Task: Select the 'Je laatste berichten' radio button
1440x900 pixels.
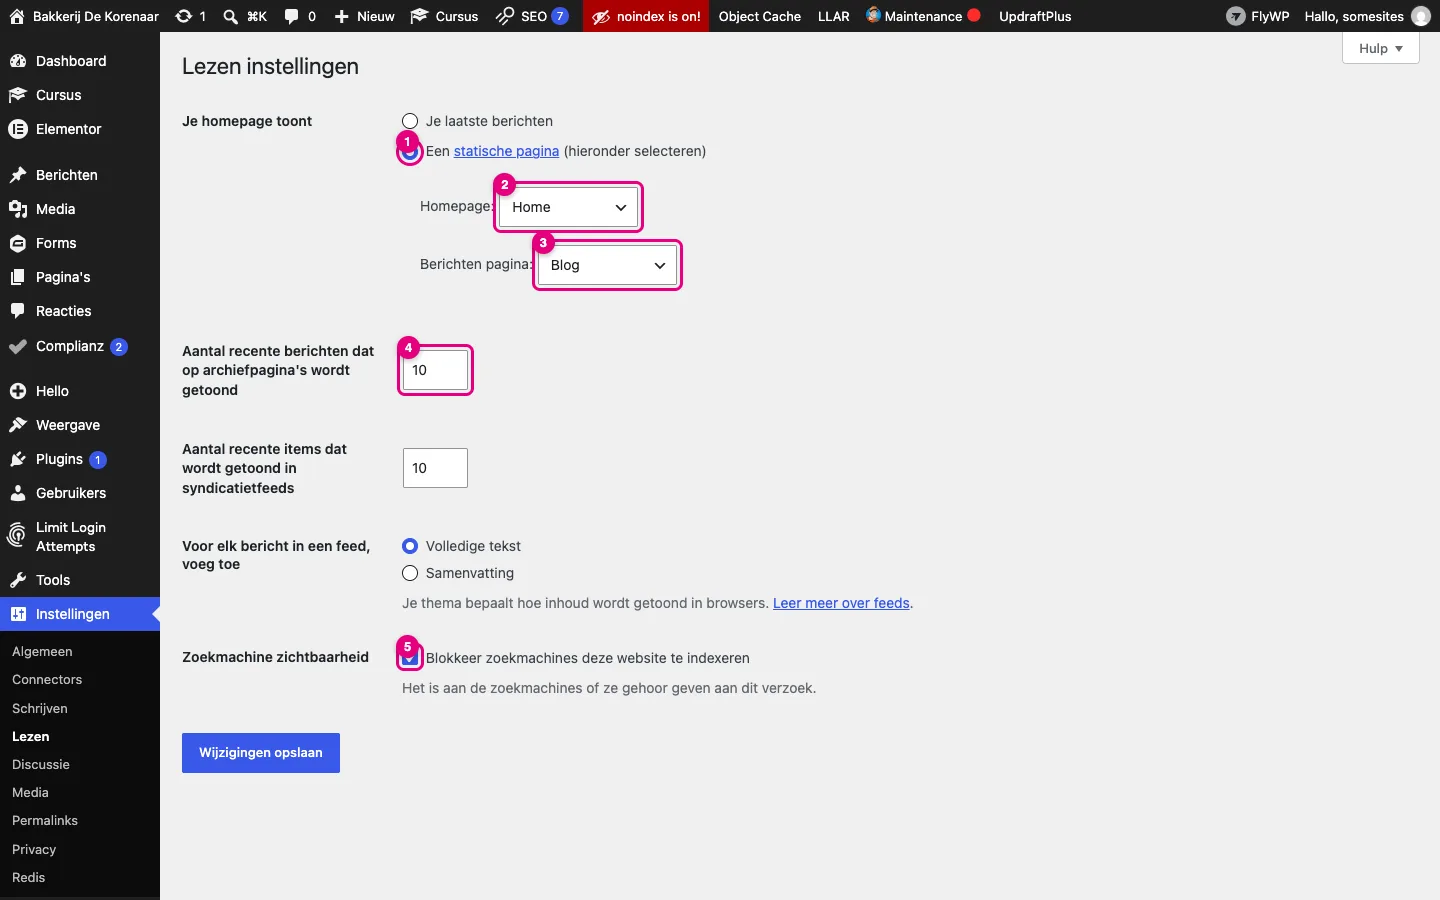Action: pos(410,121)
